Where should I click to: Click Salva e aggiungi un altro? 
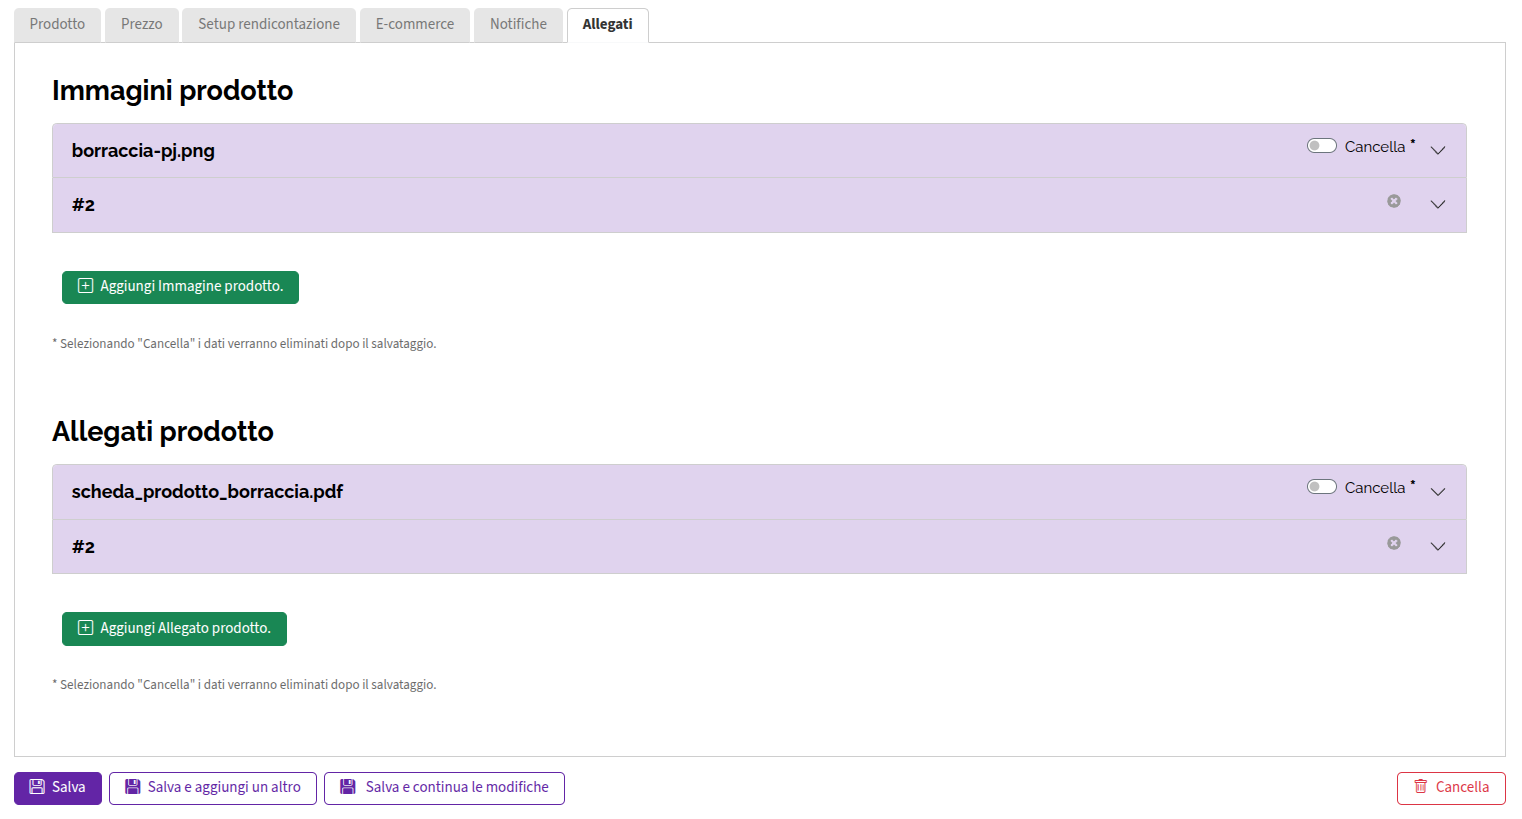coord(213,788)
